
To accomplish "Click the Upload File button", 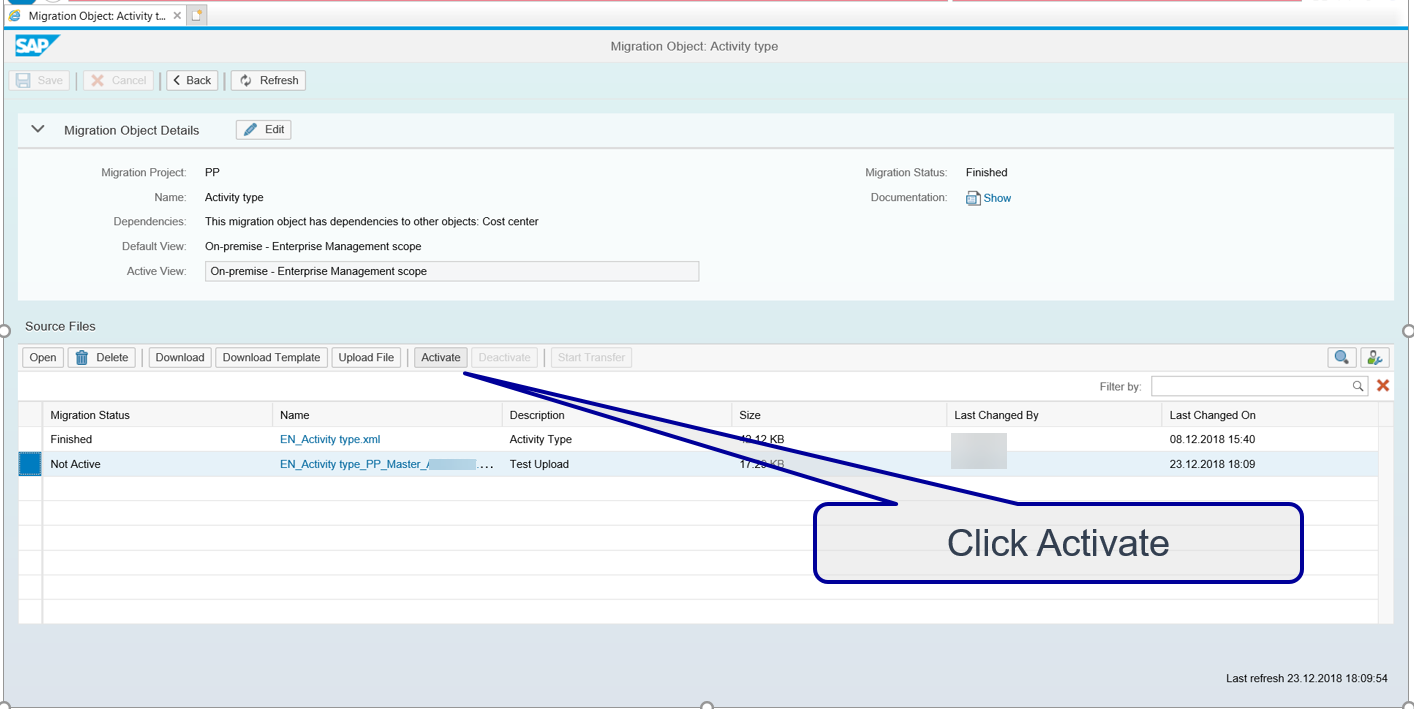I will click(x=366, y=357).
